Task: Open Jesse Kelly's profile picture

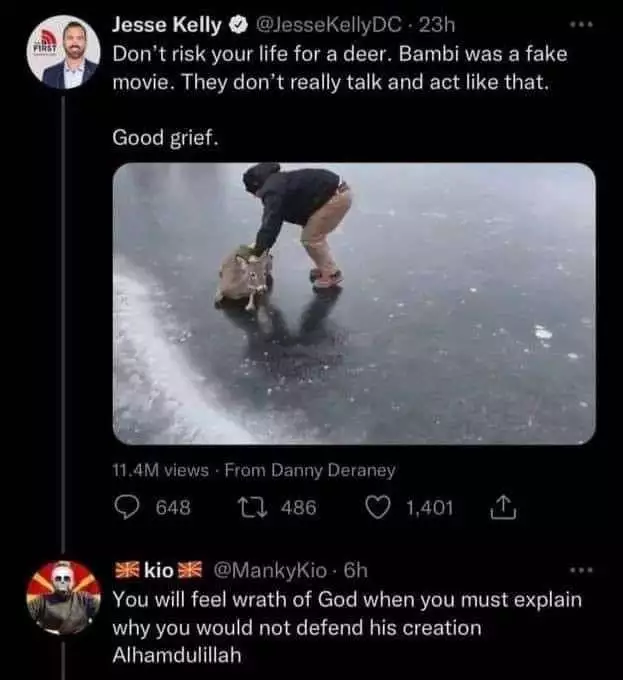Action: (x=64, y=52)
